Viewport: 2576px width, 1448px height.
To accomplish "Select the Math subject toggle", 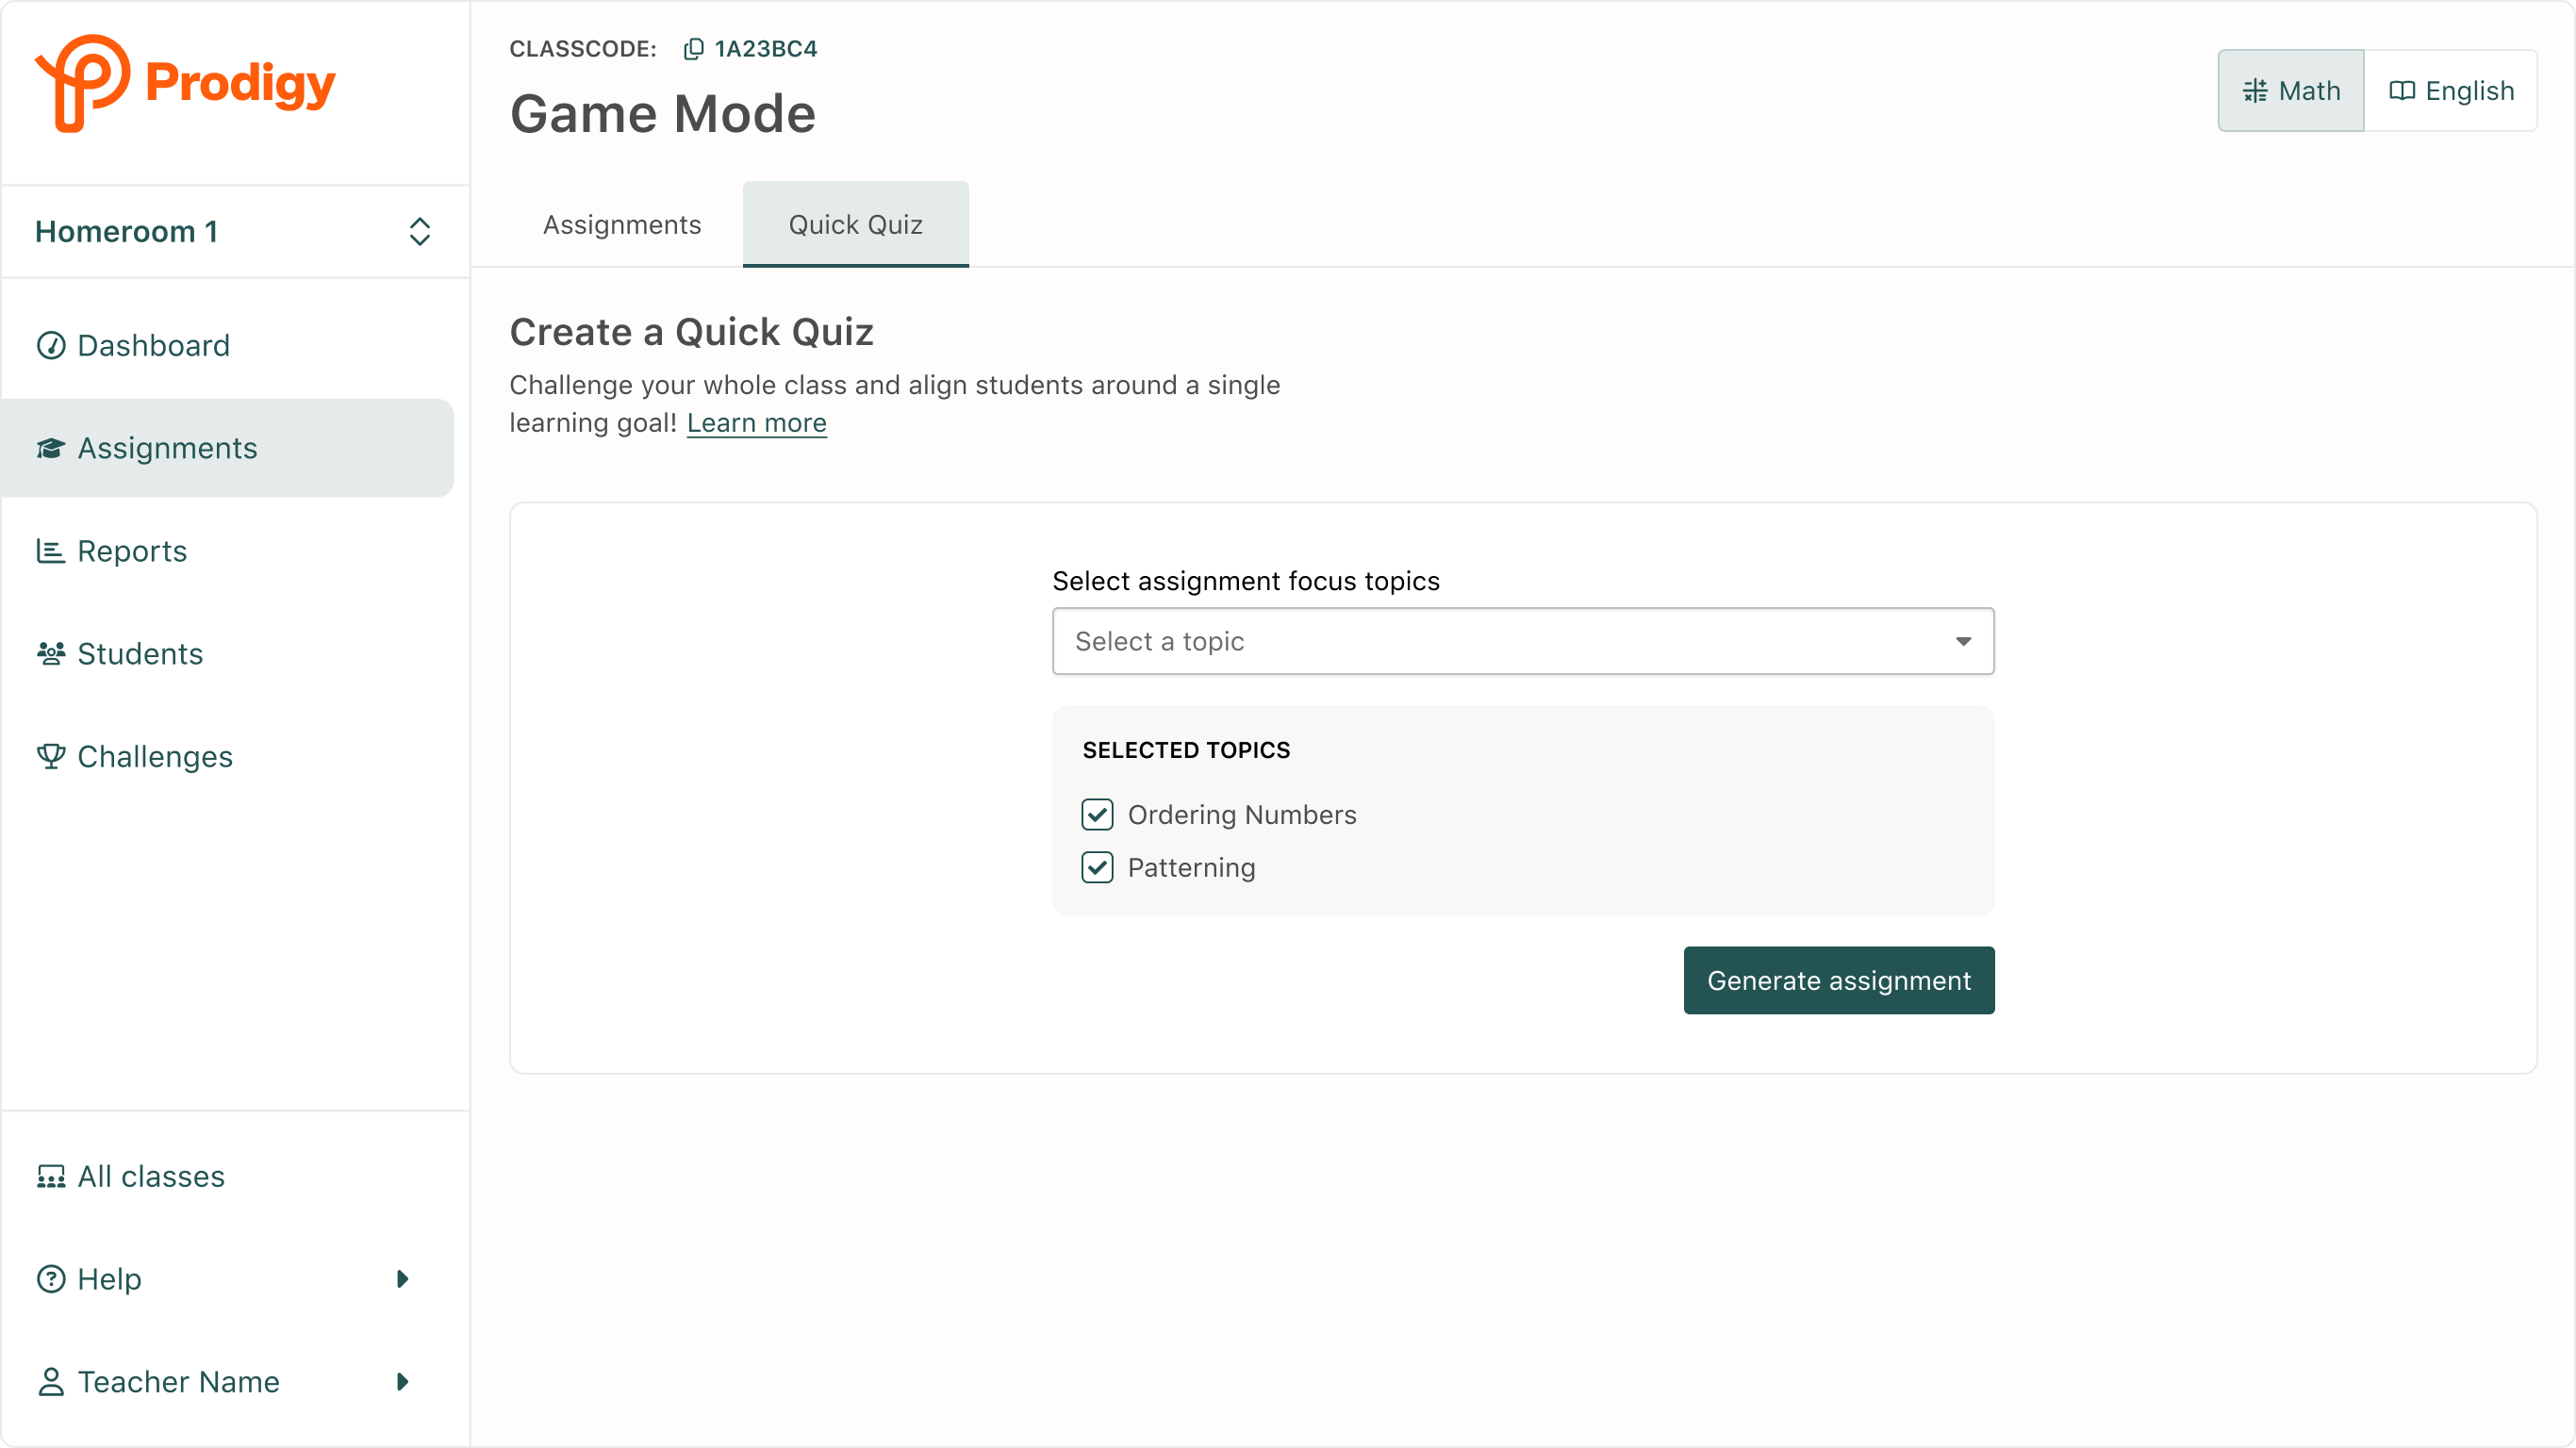I will pos(2289,90).
